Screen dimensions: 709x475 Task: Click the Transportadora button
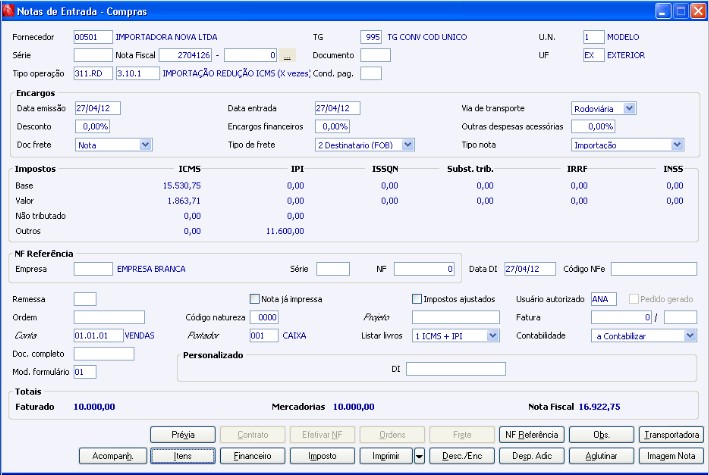tap(670, 435)
